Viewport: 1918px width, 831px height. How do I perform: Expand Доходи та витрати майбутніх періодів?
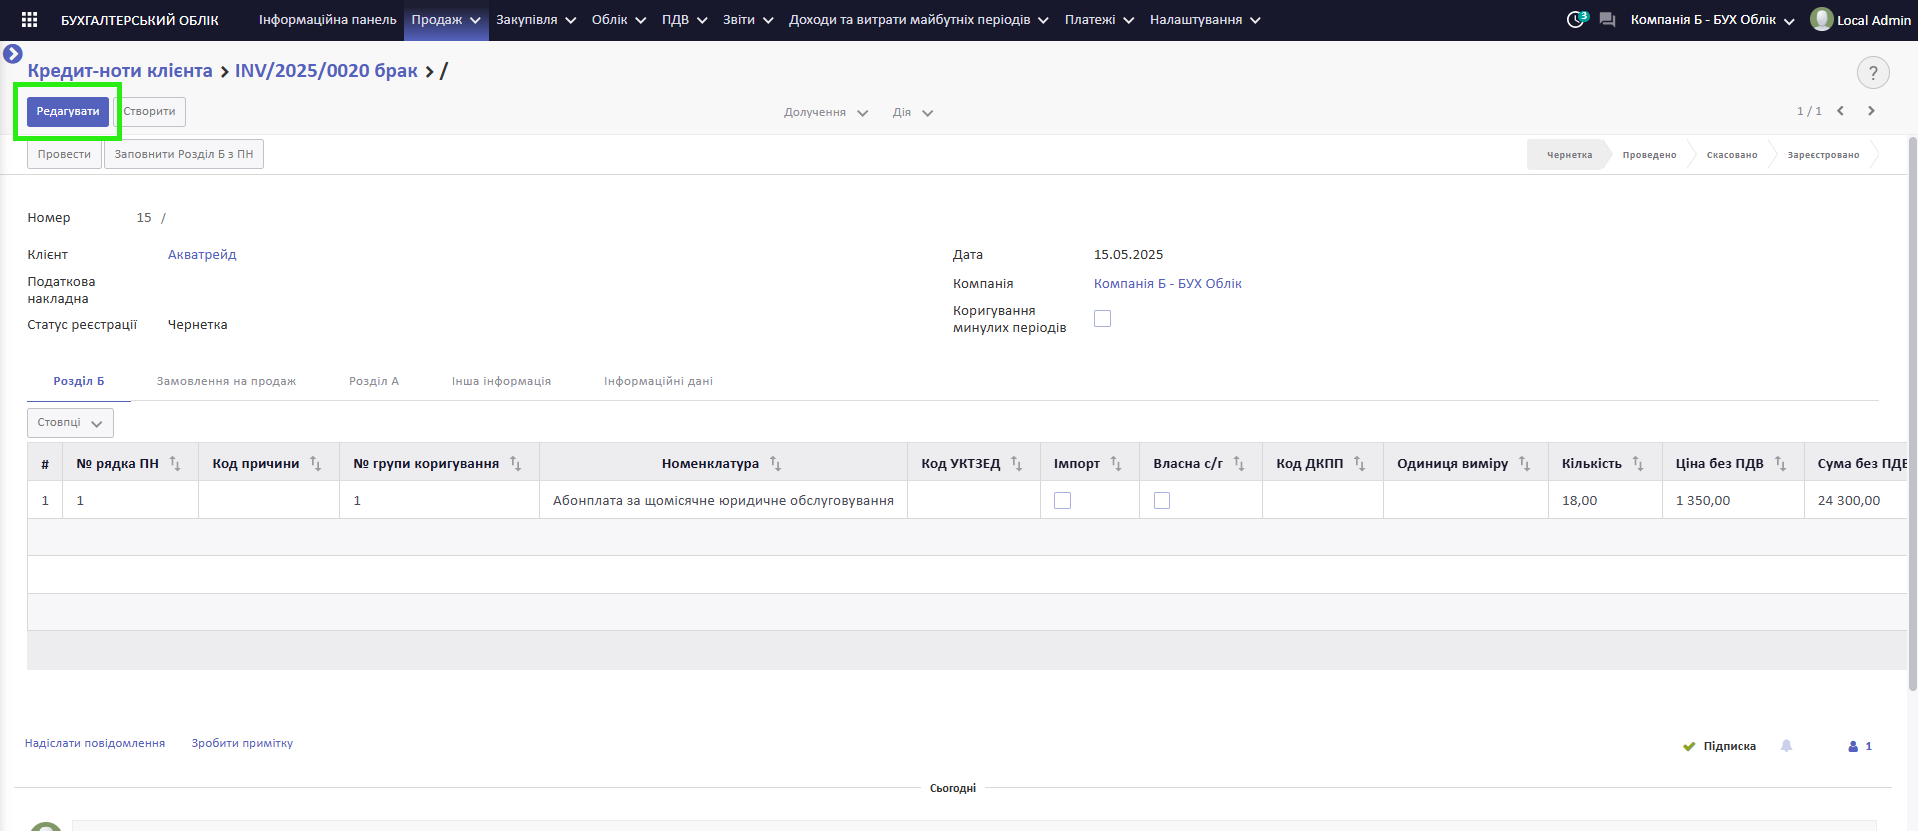pos(918,20)
